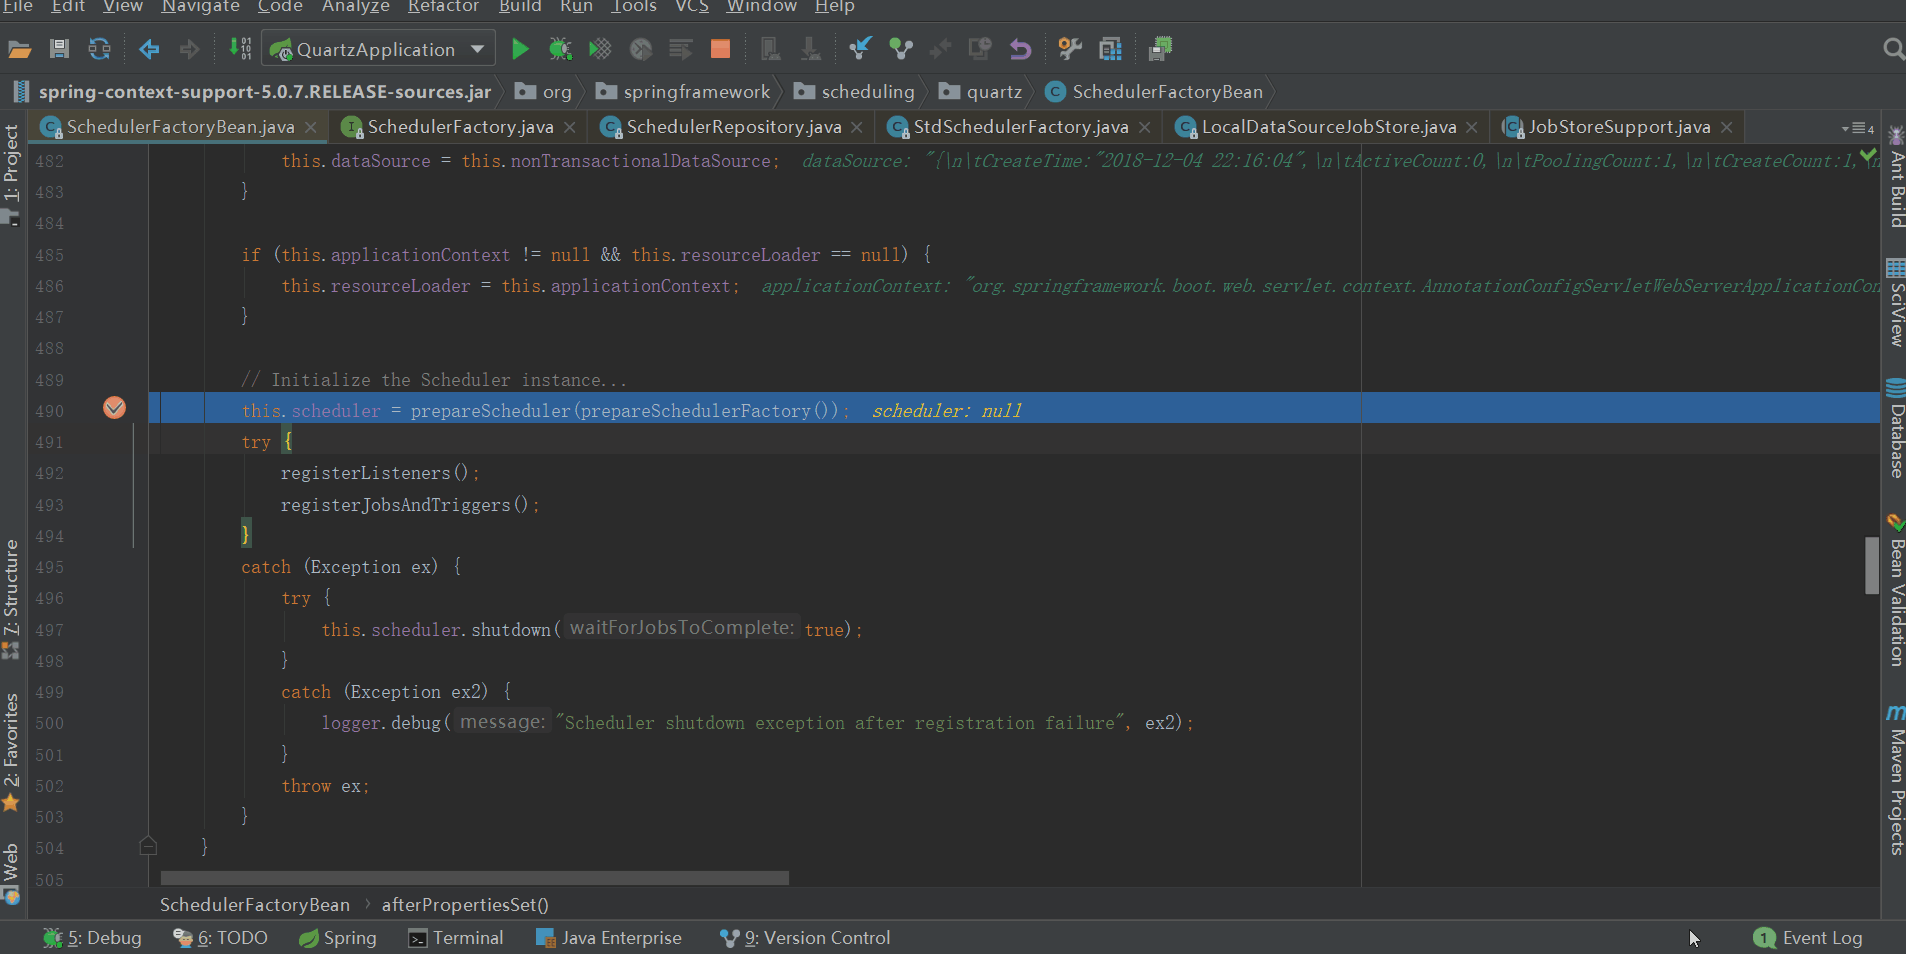Navigate back with the blue left arrow
This screenshot has width=1906, height=954.
click(149, 49)
